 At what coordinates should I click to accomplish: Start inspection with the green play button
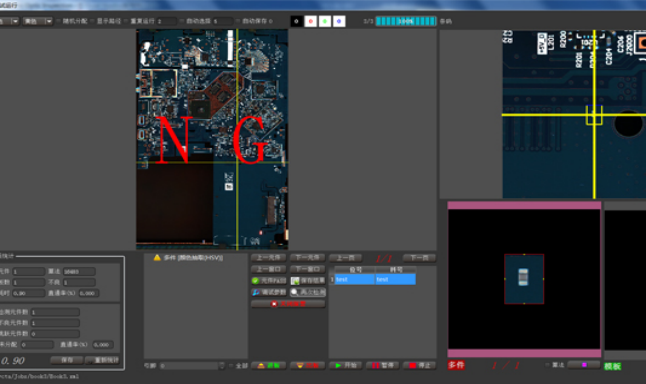coord(346,365)
